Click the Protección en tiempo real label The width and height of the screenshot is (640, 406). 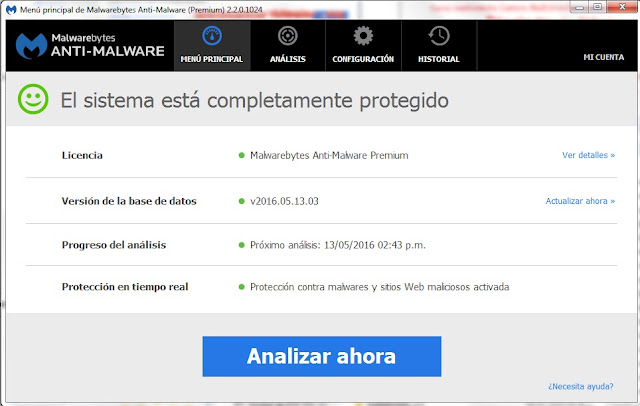pyautogui.click(x=125, y=287)
